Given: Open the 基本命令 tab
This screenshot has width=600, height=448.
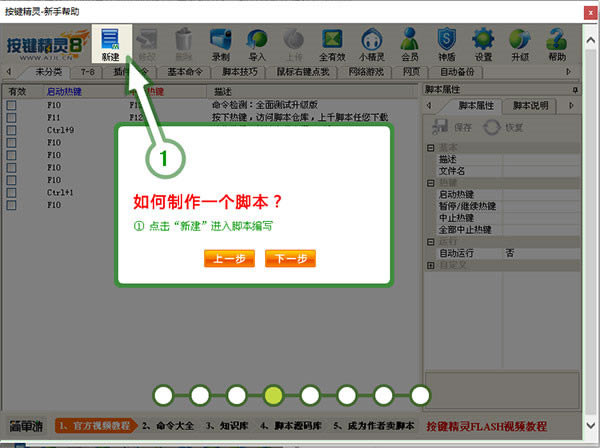Looking at the screenshot, I should point(185,72).
